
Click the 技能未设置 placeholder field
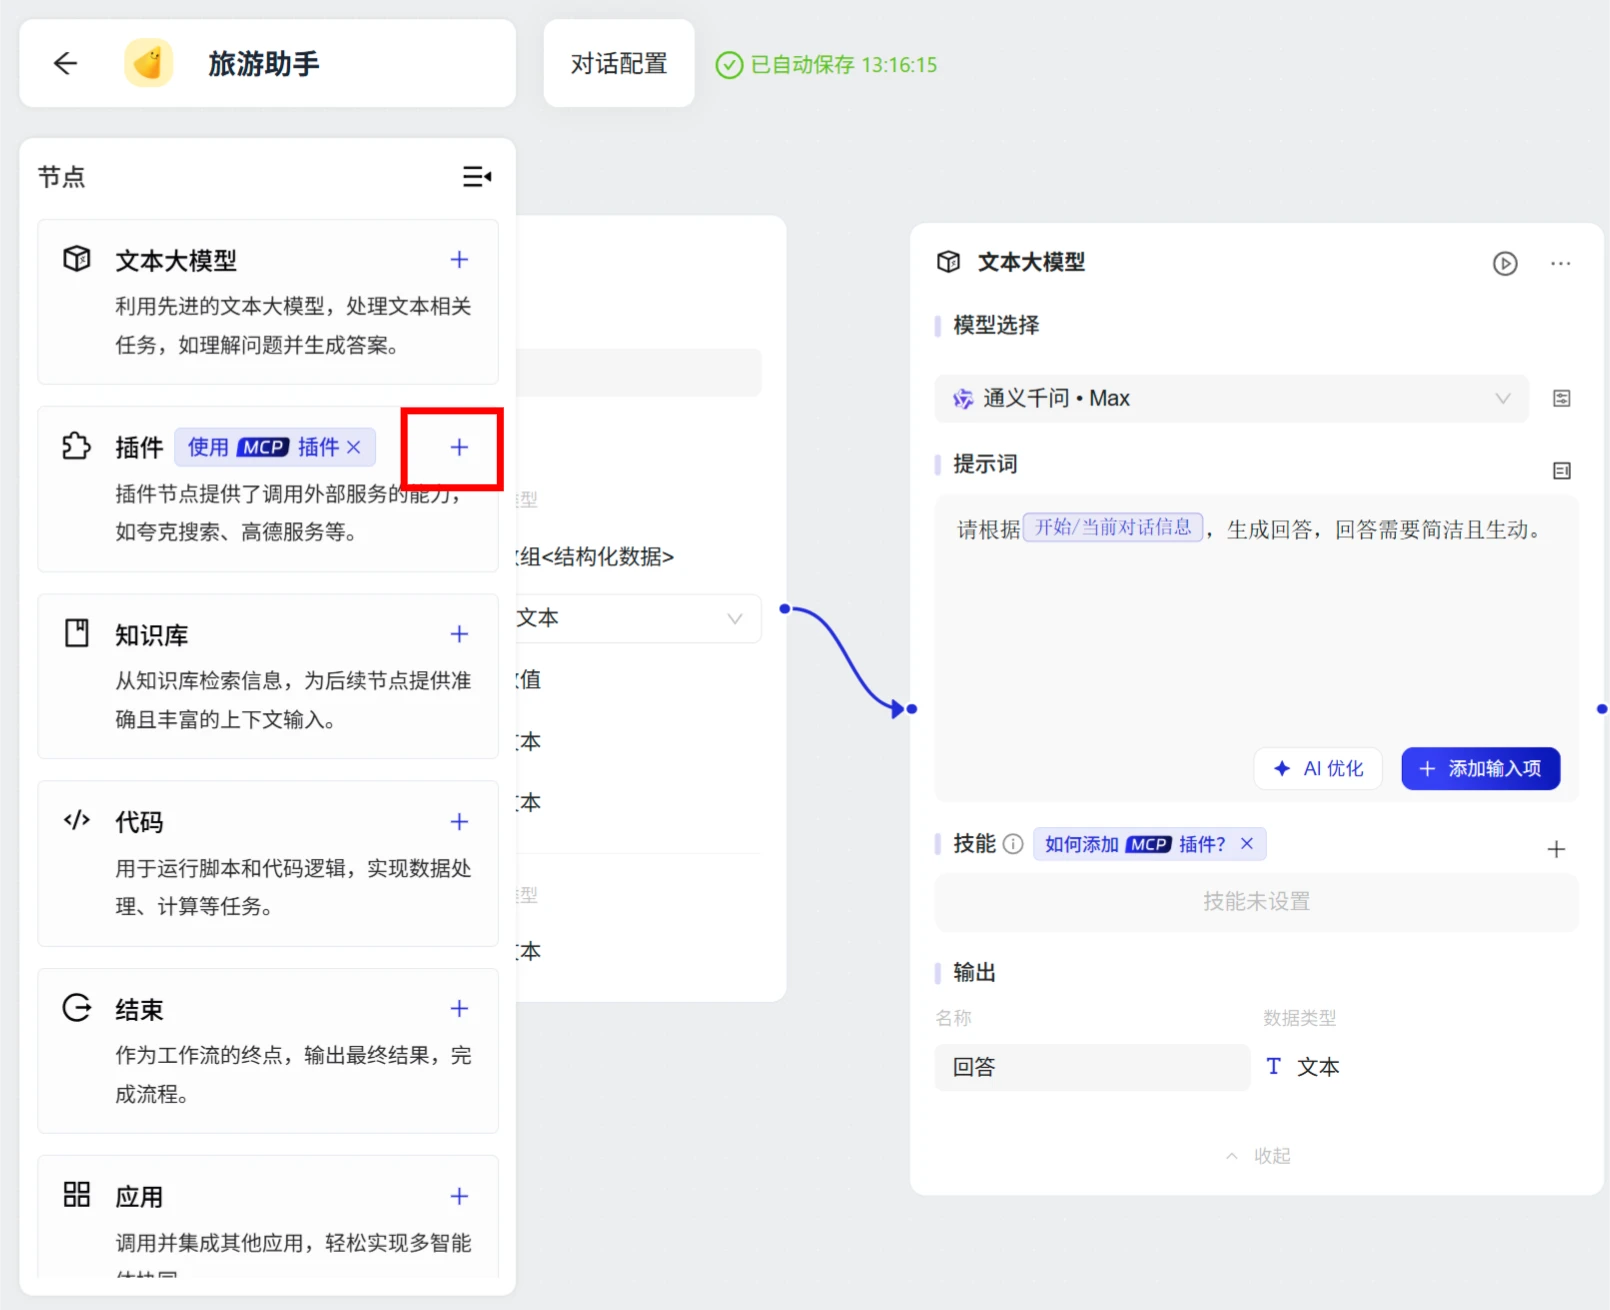pyautogui.click(x=1256, y=902)
